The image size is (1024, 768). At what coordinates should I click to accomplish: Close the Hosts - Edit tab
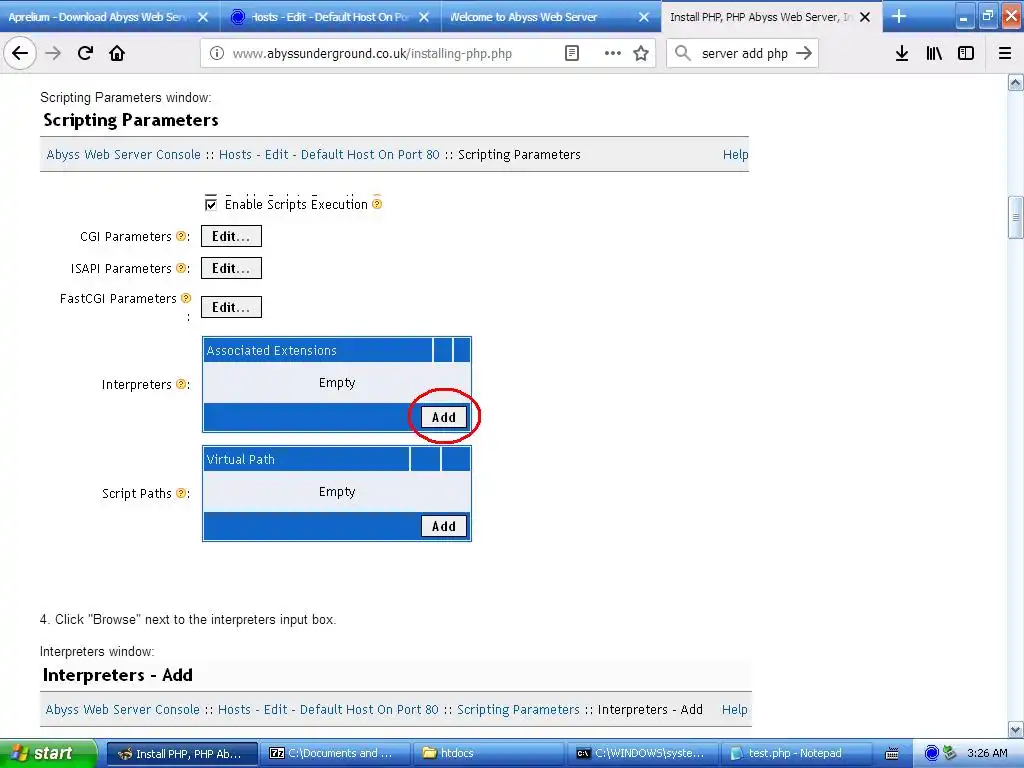click(x=424, y=17)
